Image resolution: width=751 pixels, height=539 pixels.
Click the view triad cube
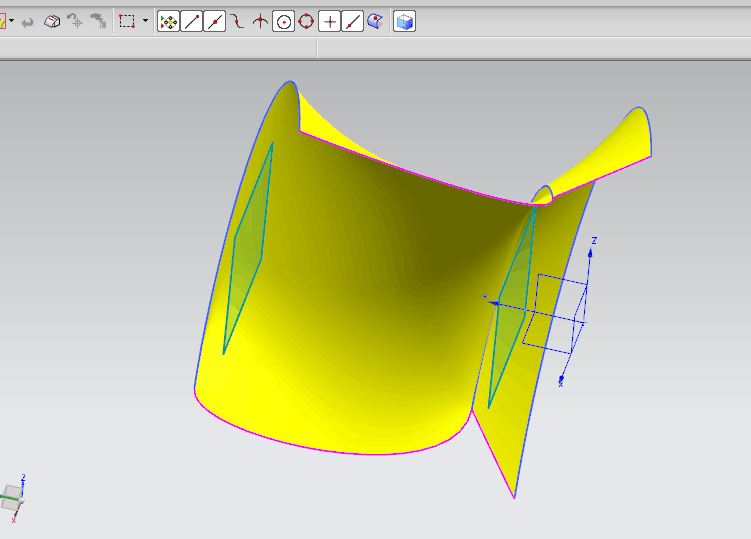point(11,496)
